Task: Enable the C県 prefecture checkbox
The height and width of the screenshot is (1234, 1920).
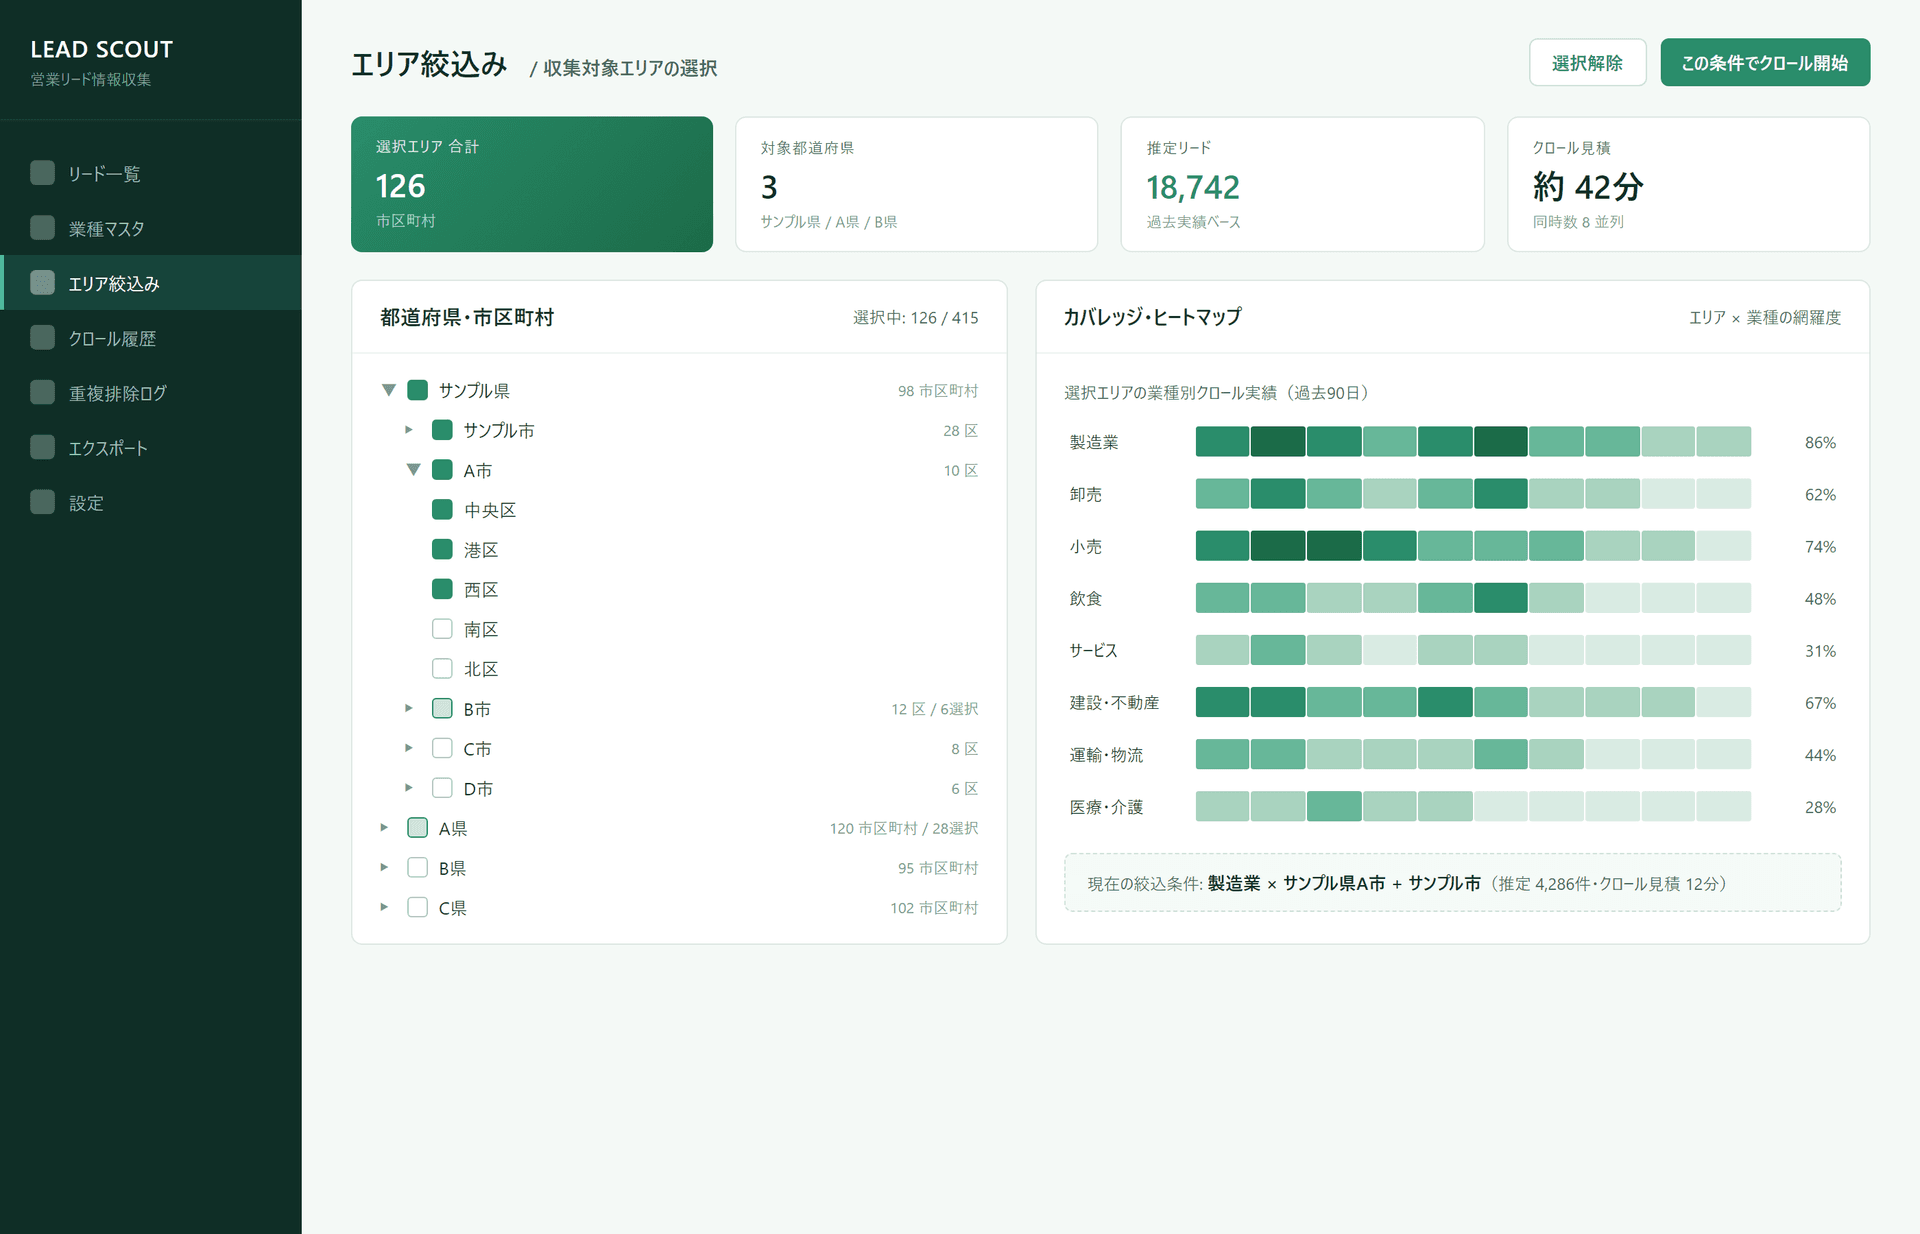Action: pyautogui.click(x=418, y=907)
